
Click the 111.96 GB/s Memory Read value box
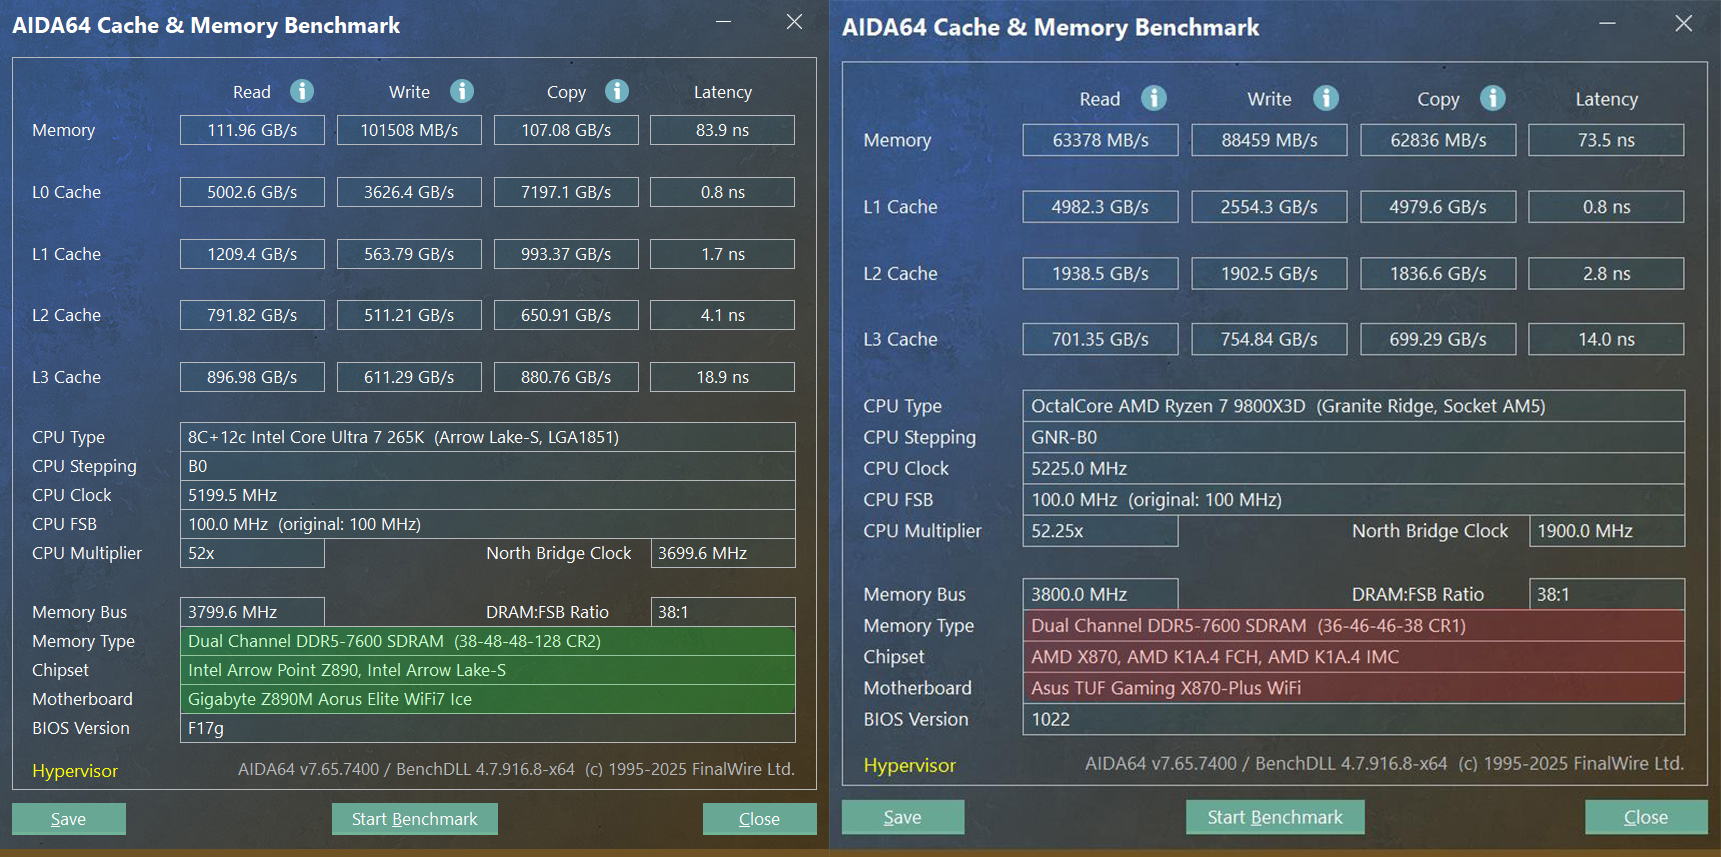[252, 130]
